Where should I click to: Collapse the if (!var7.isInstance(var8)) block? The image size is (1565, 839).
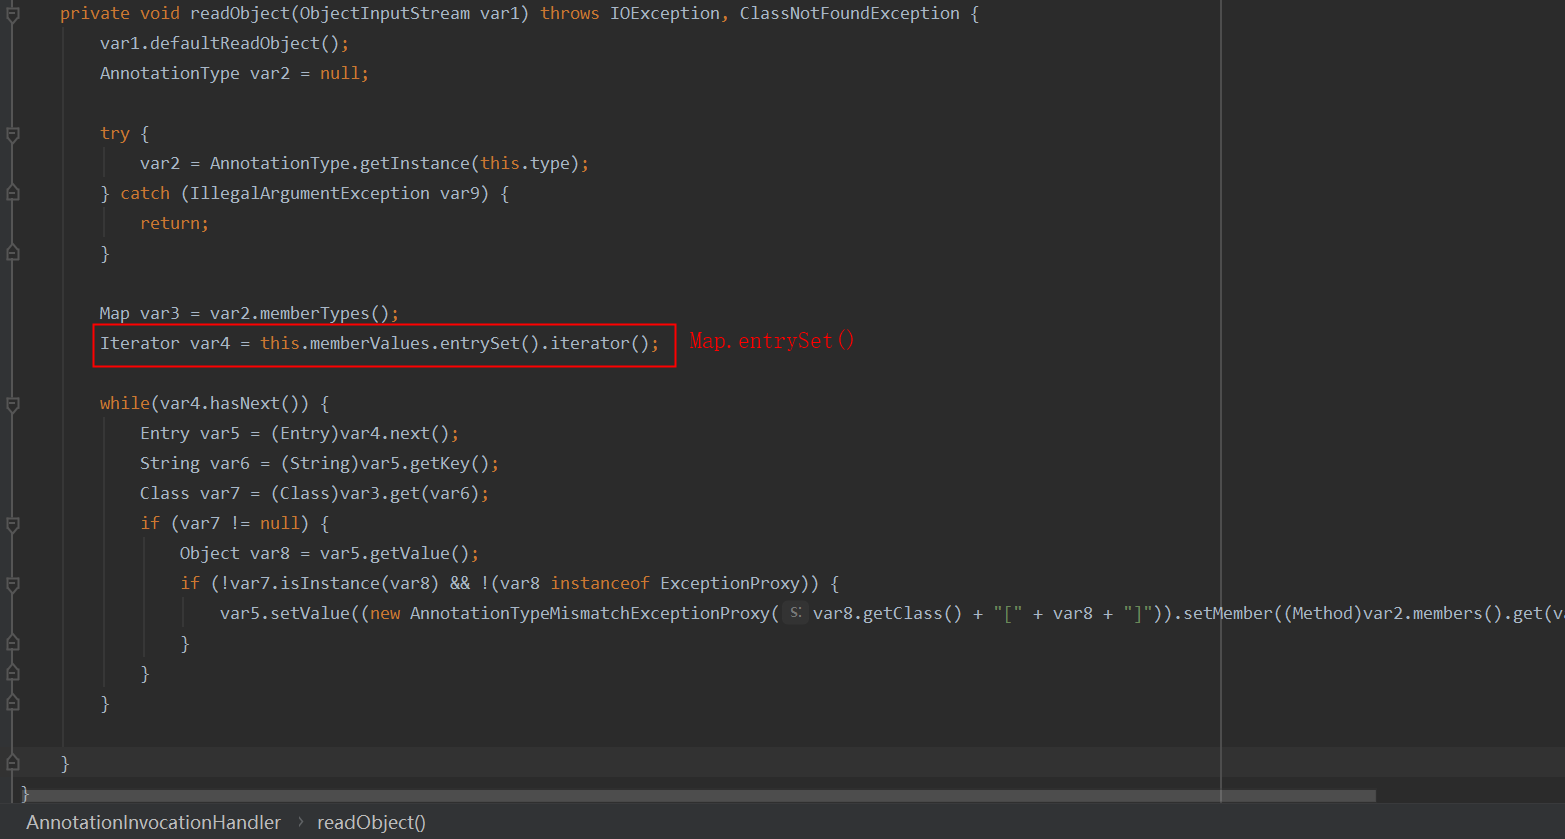click(x=13, y=584)
